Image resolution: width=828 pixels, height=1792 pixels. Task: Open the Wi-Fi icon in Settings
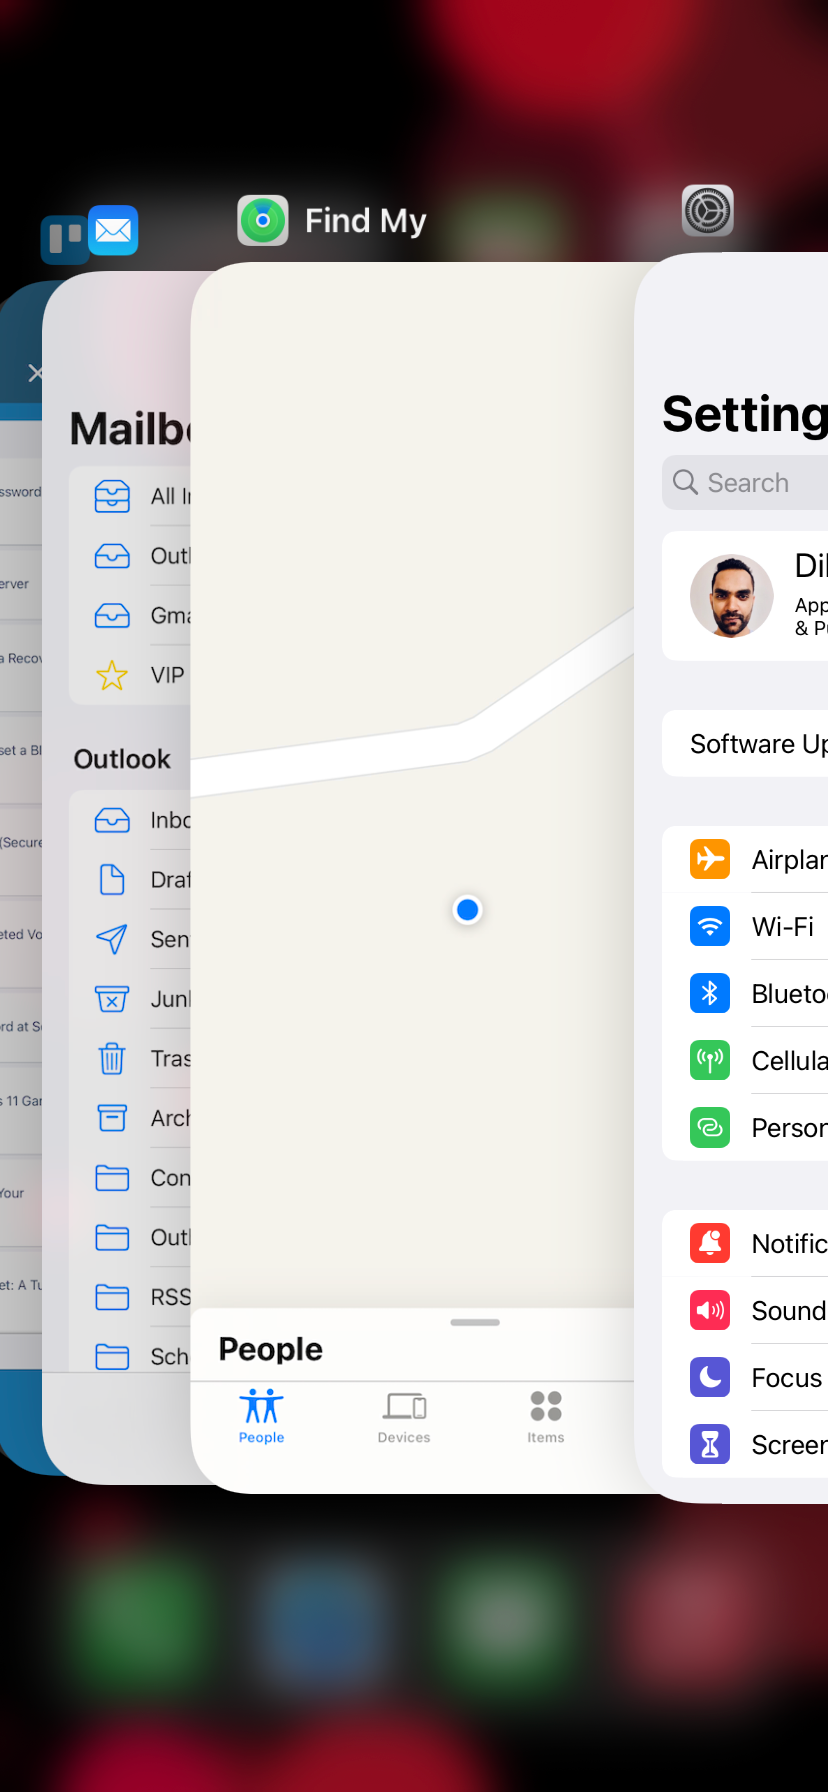tap(710, 926)
